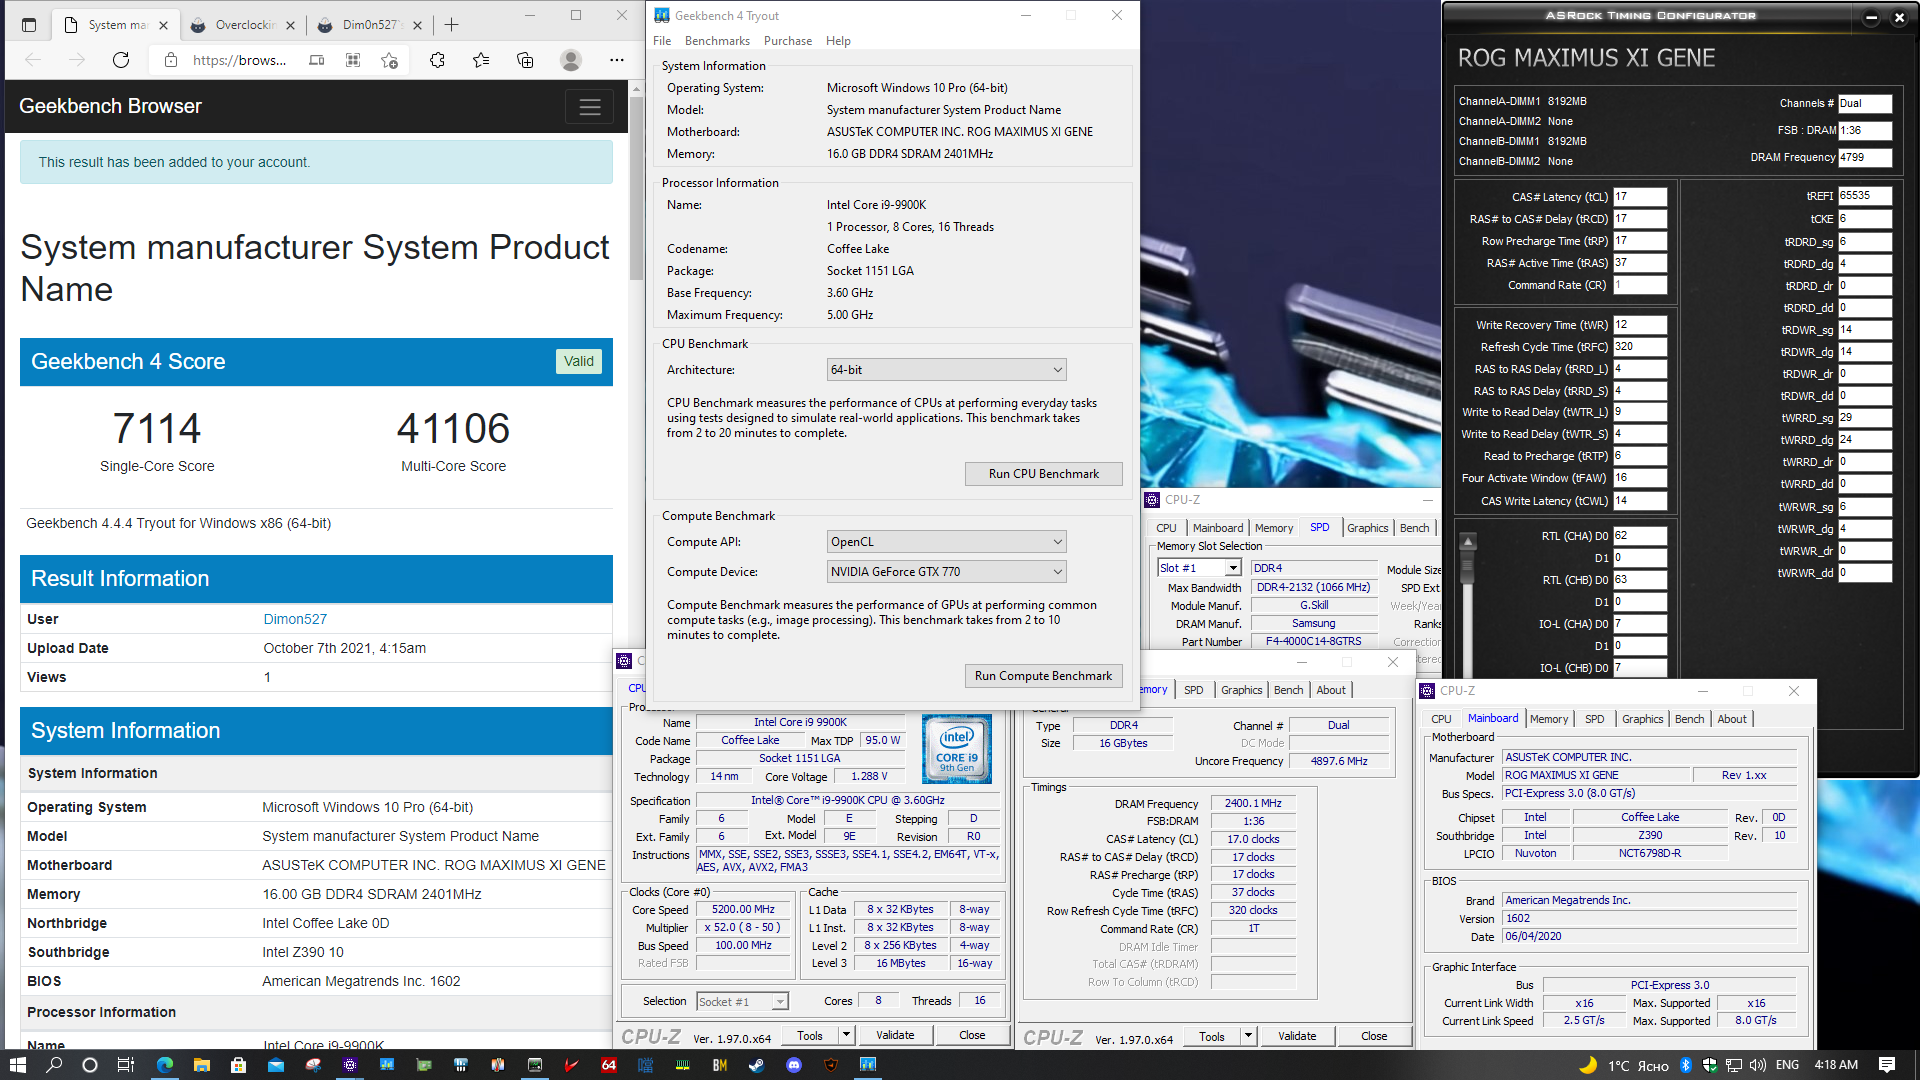Go back in the Edge browser
Viewport: 1920px width, 1080px height.
point(33,60)
